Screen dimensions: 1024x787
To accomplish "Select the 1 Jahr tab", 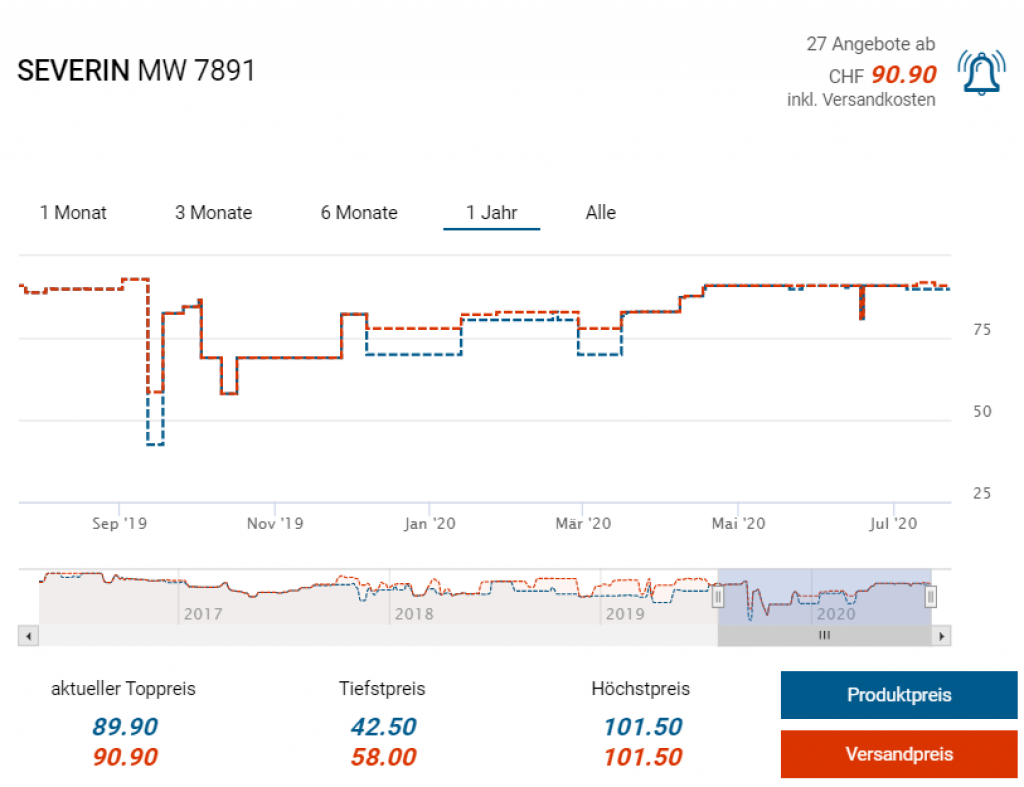I will (492, 213).
